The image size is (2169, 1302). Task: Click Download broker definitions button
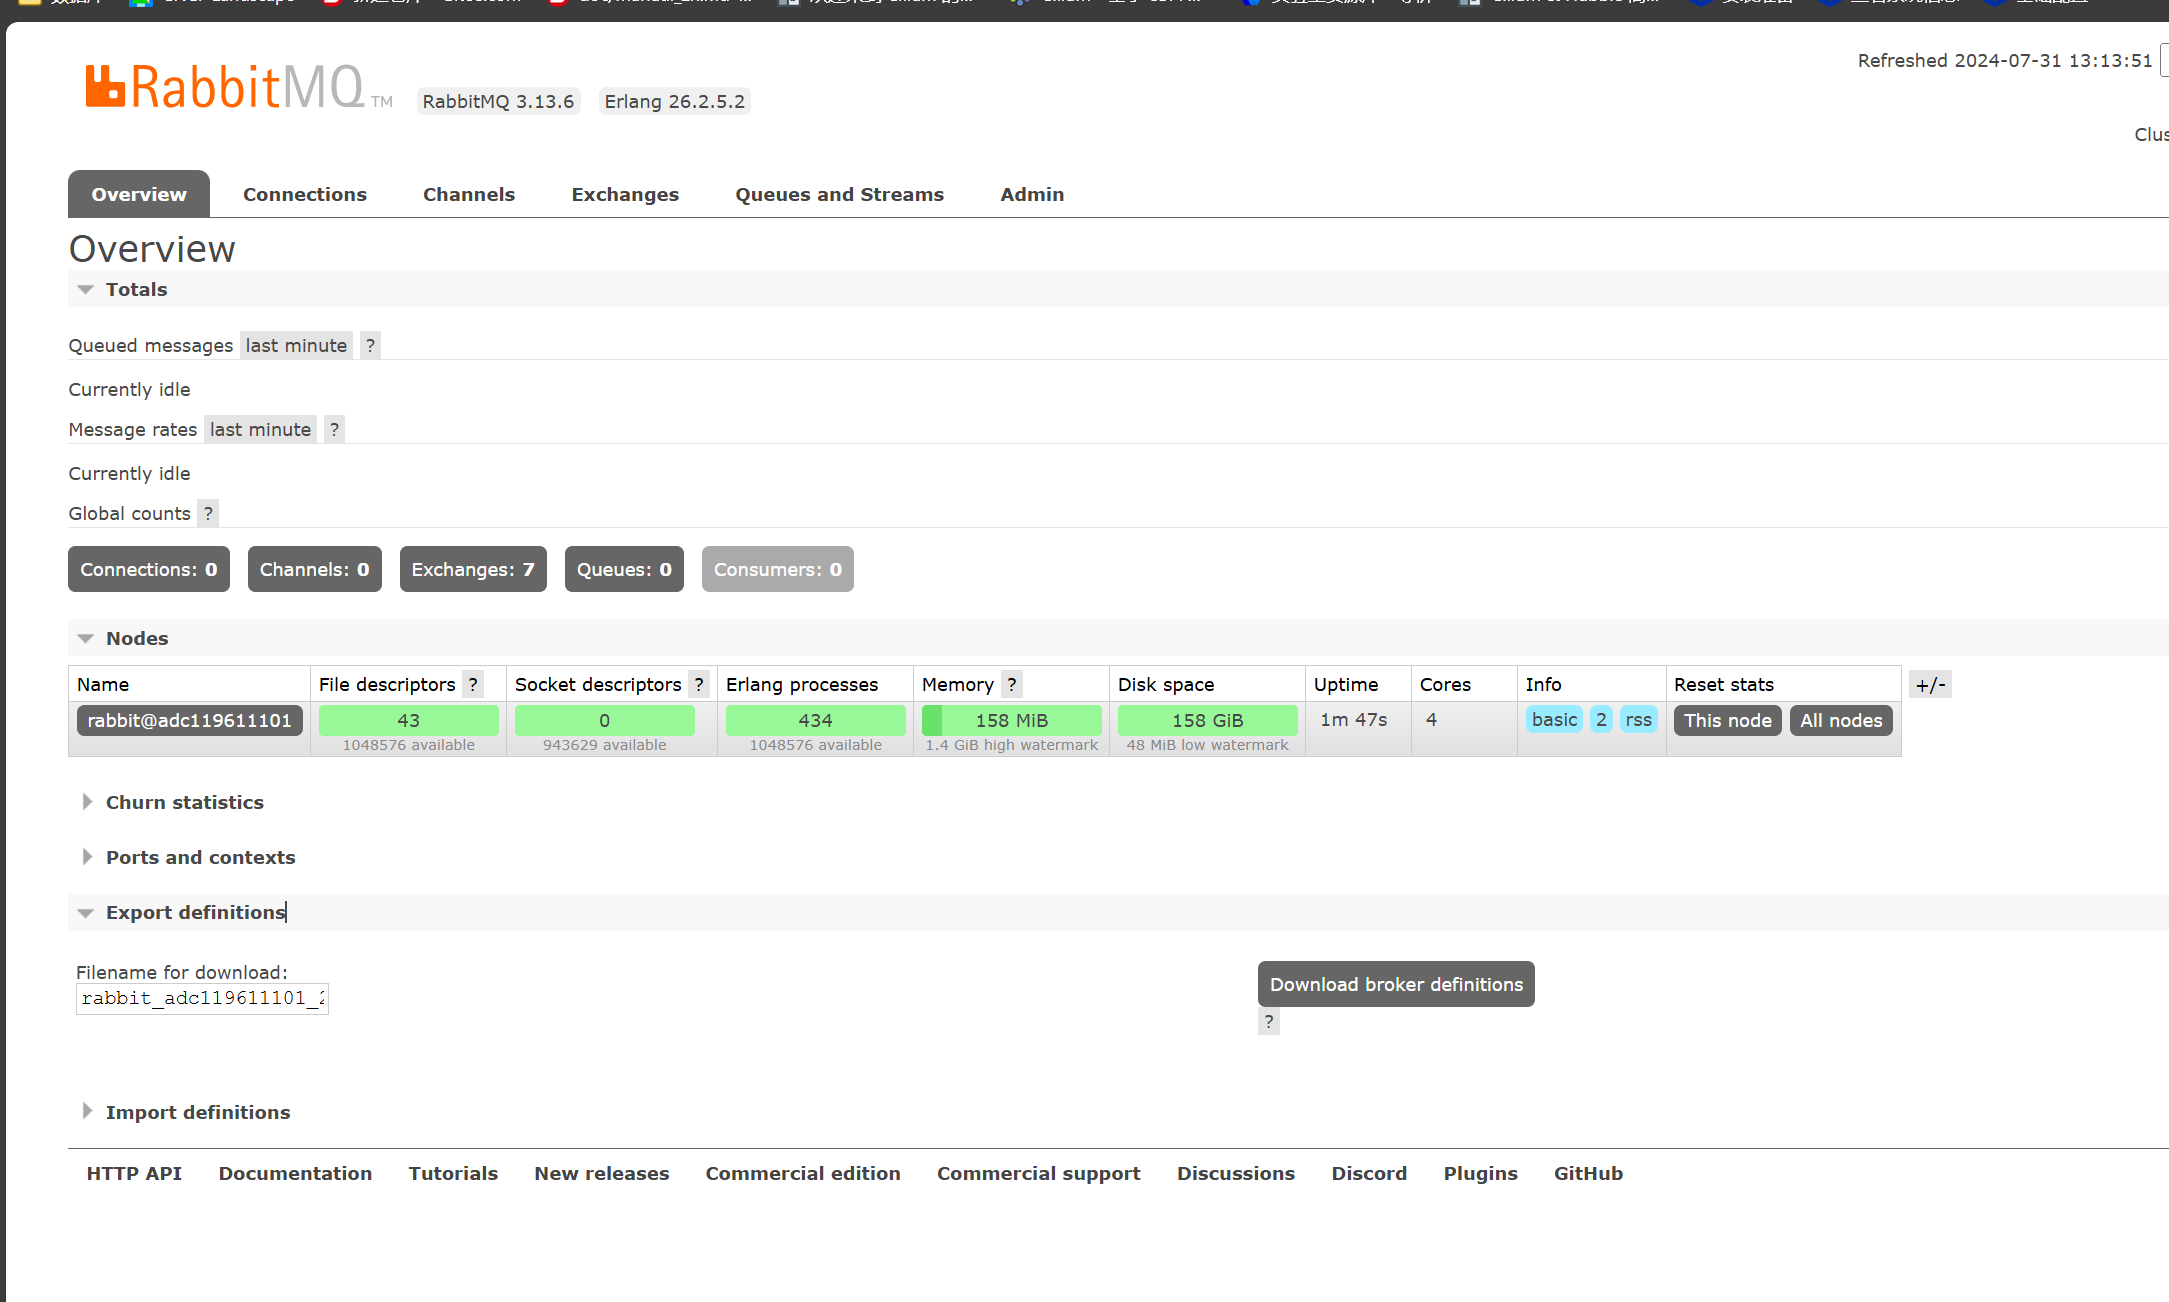(x=1396, y=984)
